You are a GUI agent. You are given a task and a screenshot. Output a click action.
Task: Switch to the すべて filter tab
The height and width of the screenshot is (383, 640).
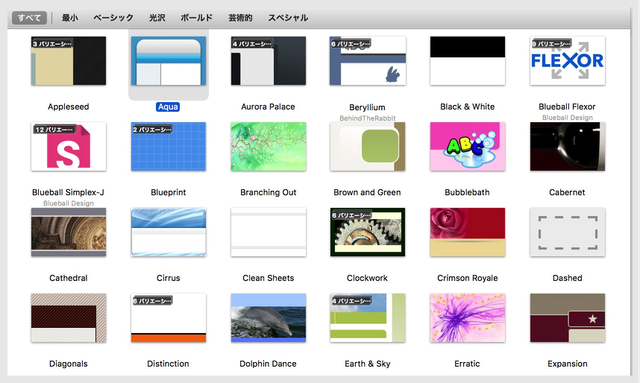click(29, 18)
